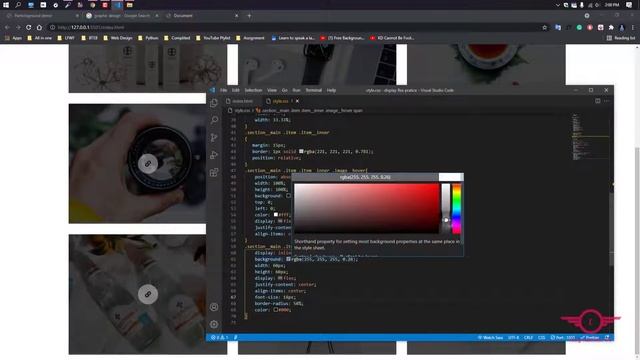Open the YouTube Plylist bookmark folder
Viewport: 640px width, 360px height.
213,38
